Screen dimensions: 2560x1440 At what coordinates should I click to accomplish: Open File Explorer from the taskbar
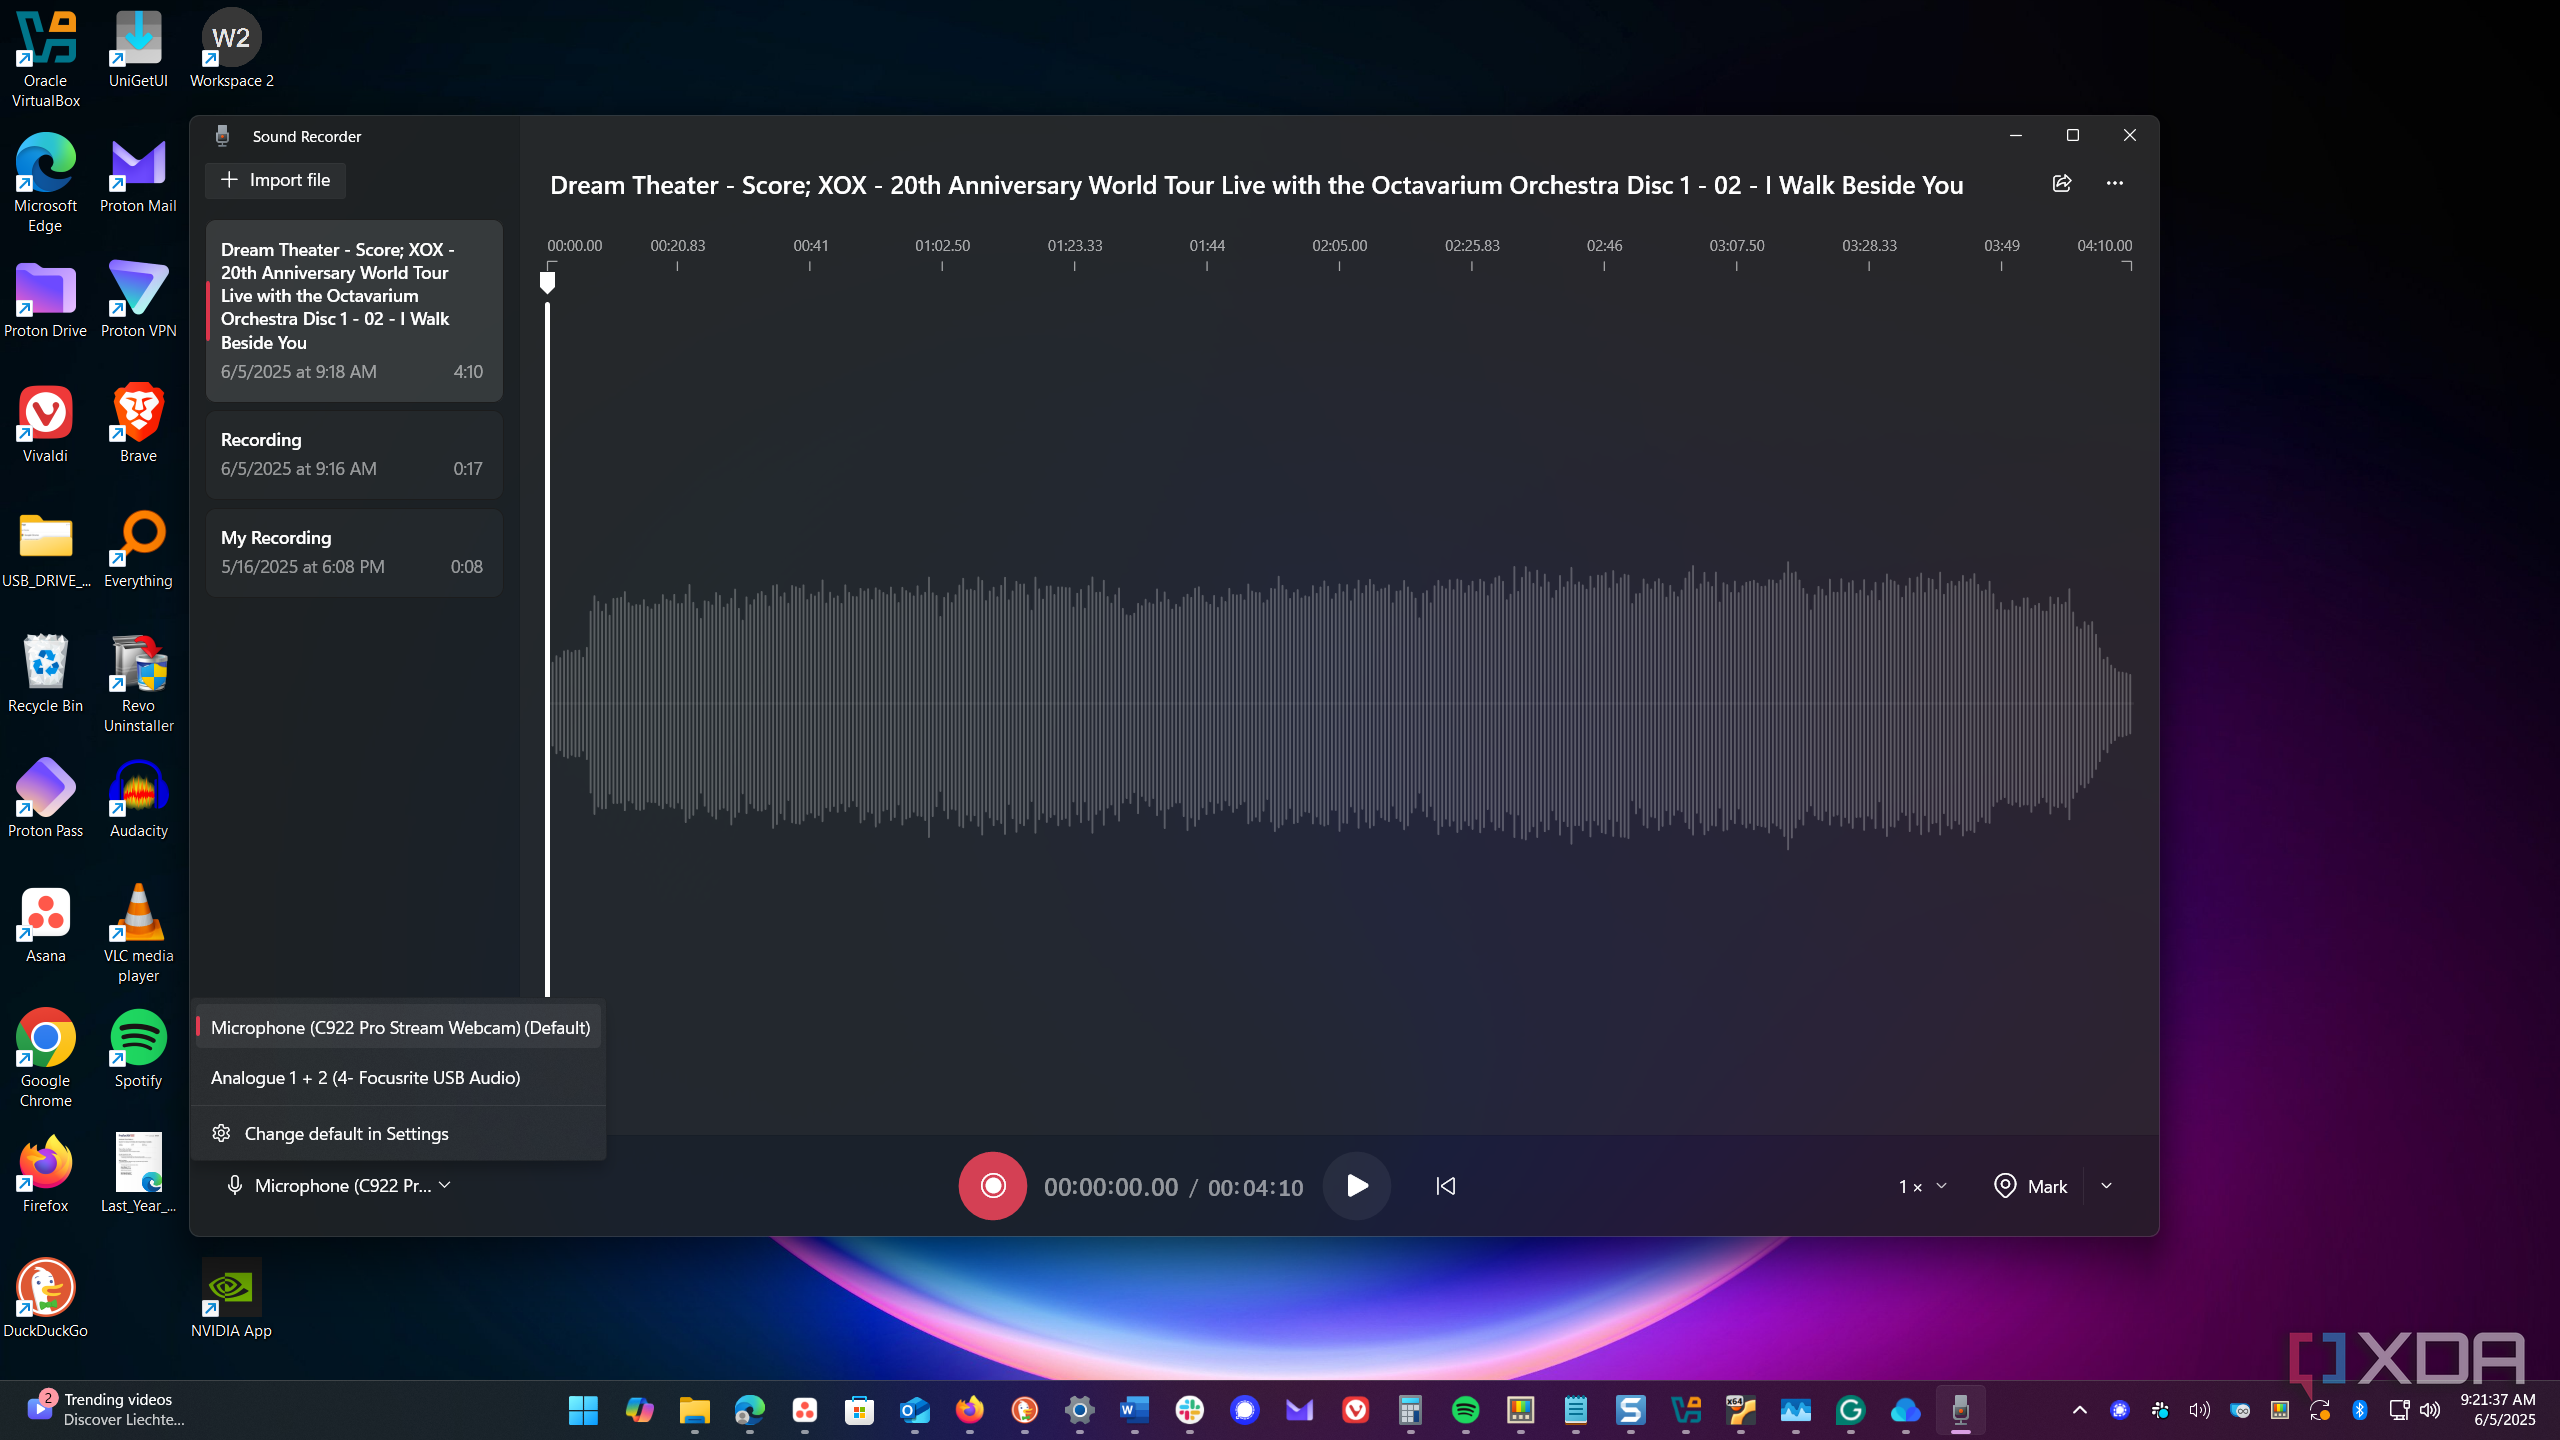point(694,1410)
